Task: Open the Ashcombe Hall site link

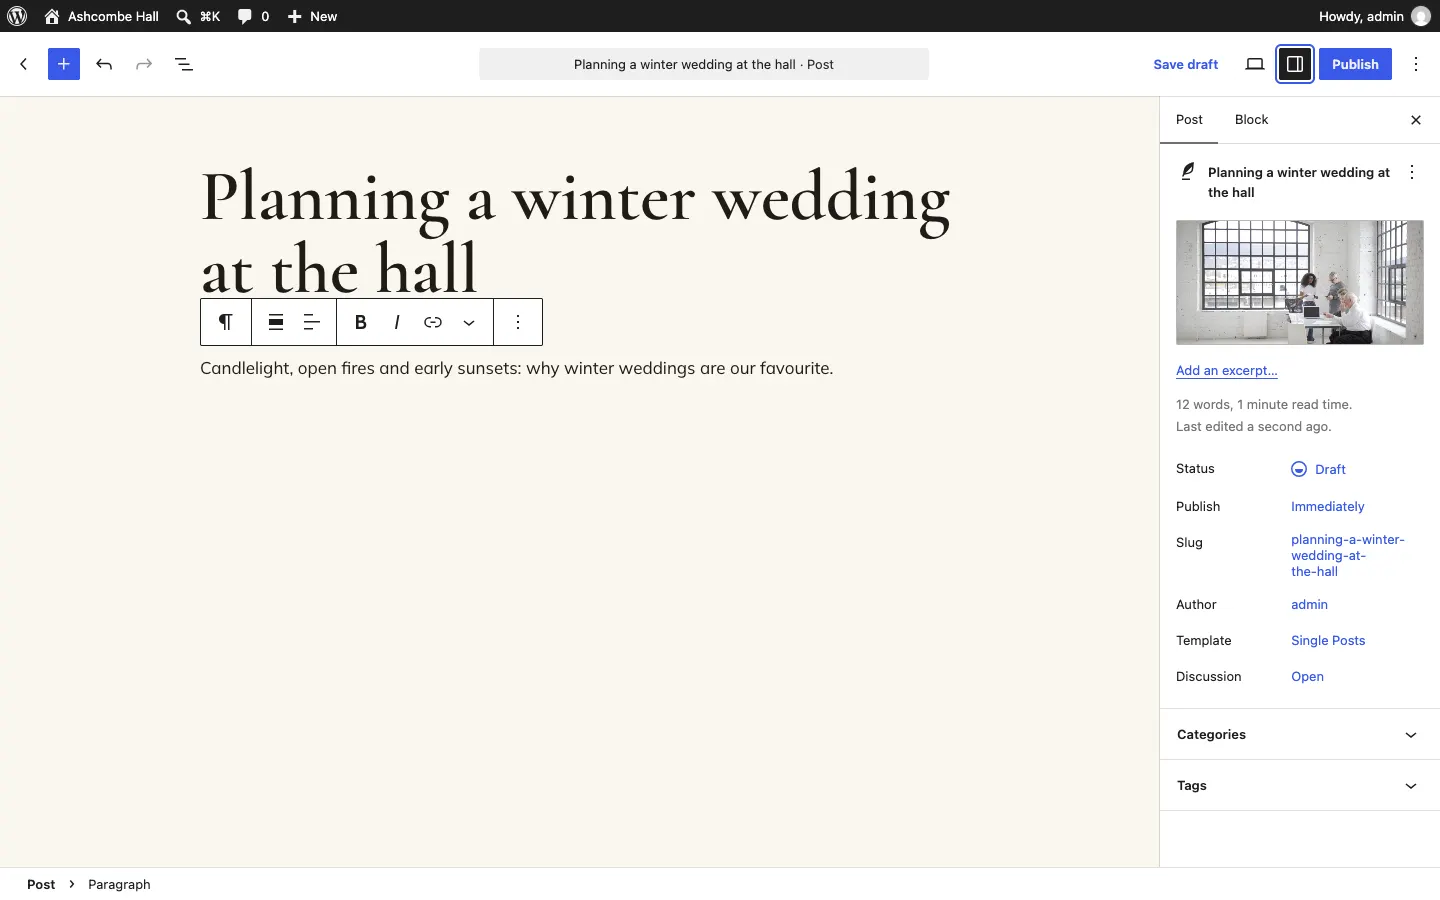Action: click(x=102, y=16)
